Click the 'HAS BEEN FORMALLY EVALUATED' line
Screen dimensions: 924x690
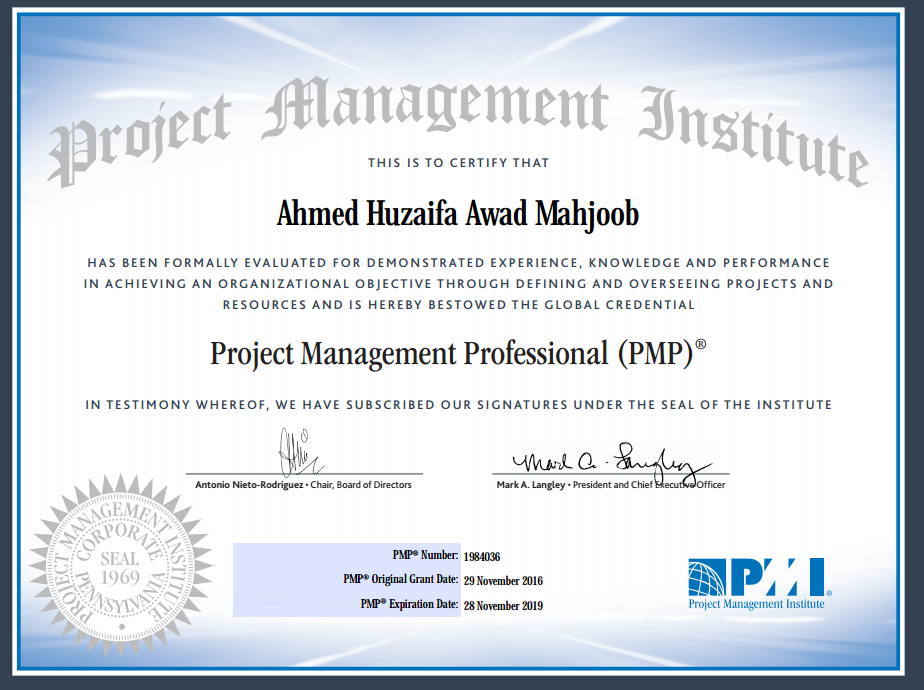click(458, 263)
